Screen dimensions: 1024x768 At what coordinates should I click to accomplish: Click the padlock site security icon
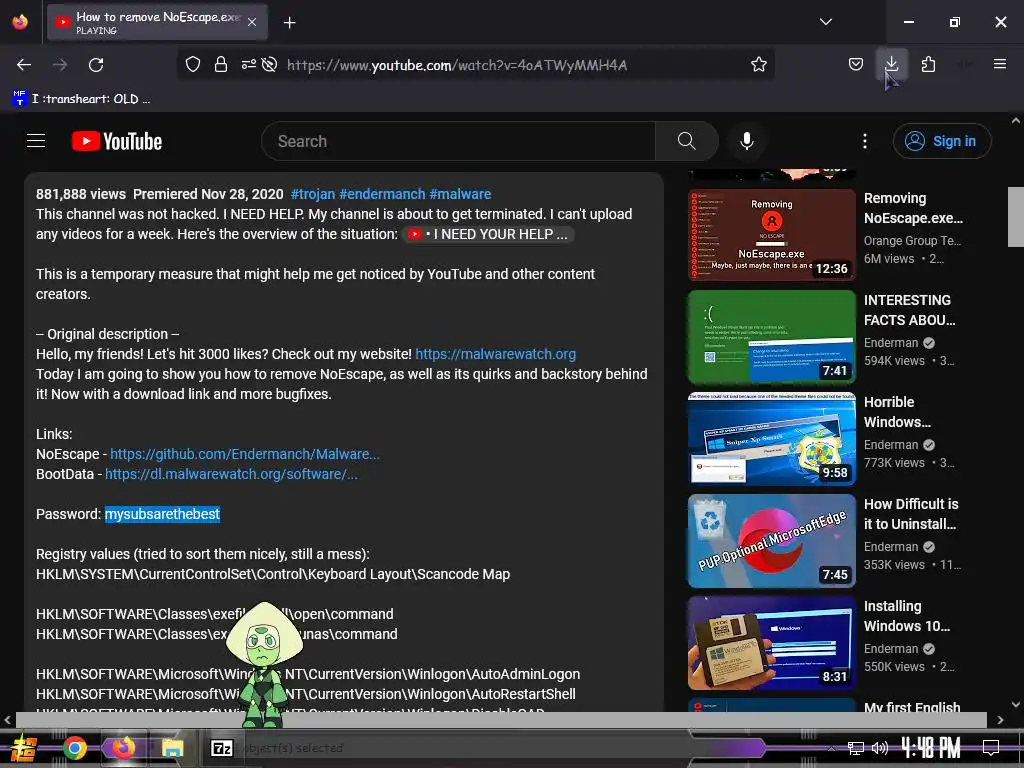click(x=221, y=65)
